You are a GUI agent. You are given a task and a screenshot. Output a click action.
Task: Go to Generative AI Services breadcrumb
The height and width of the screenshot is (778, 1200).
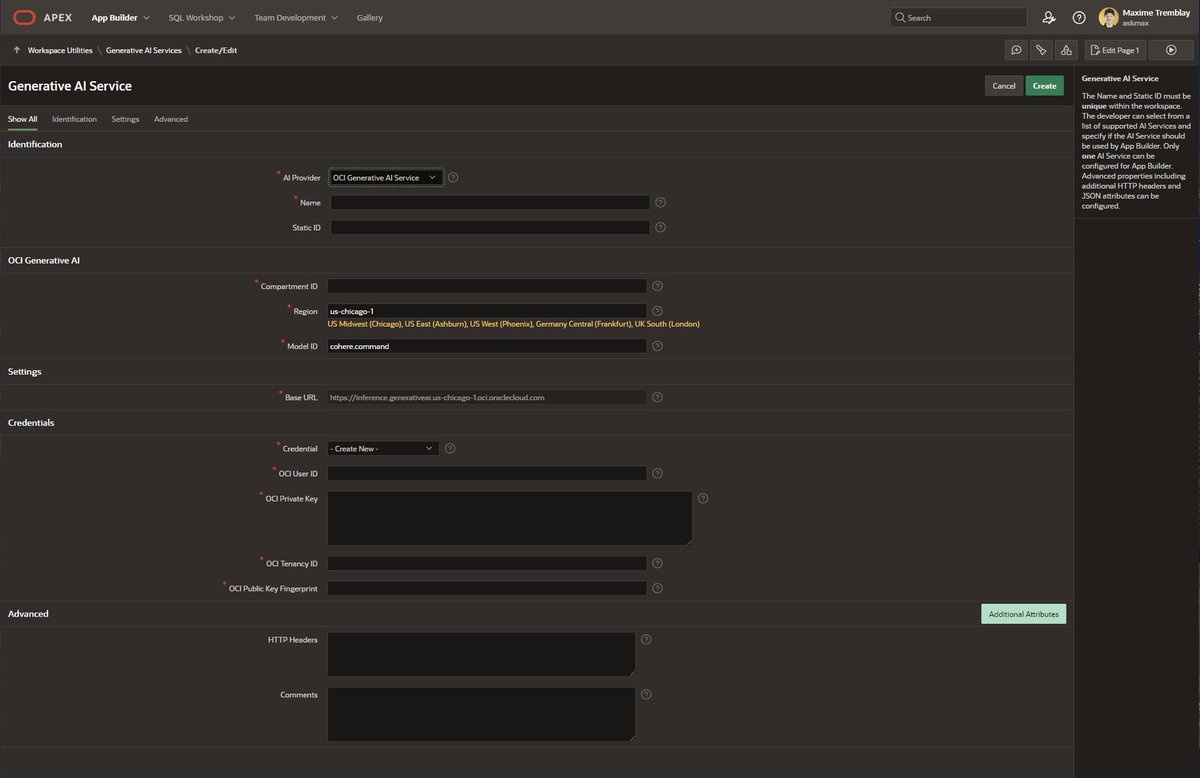tap(144, 50)
